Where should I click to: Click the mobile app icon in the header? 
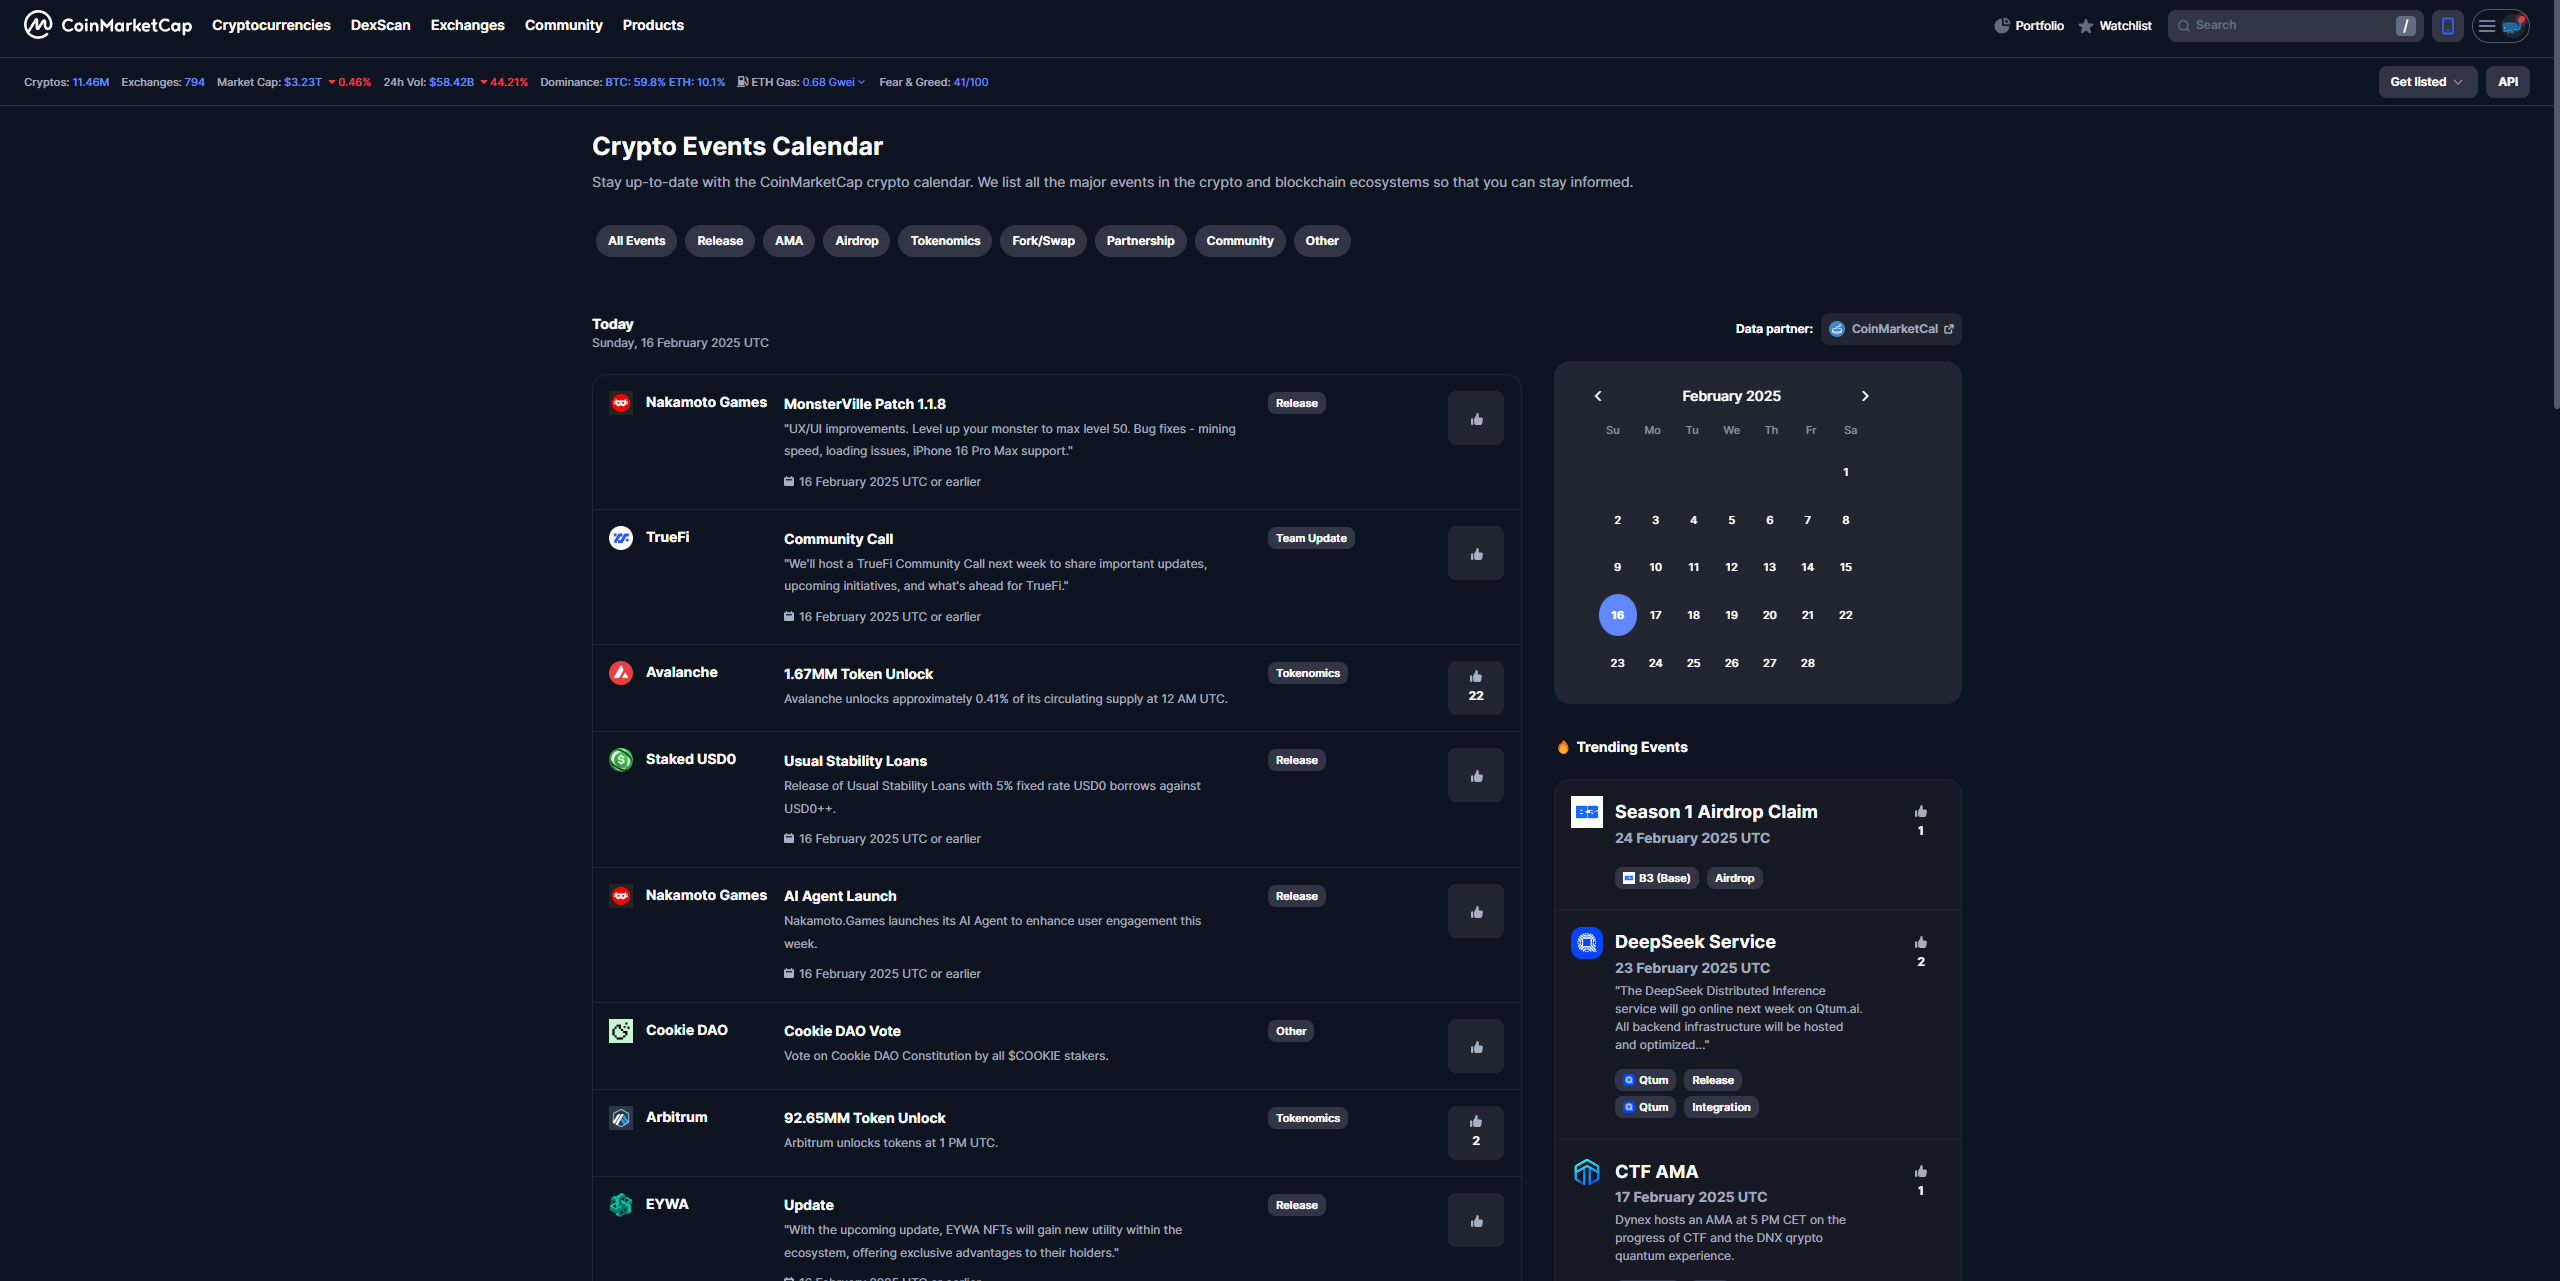pos(2447,25)
